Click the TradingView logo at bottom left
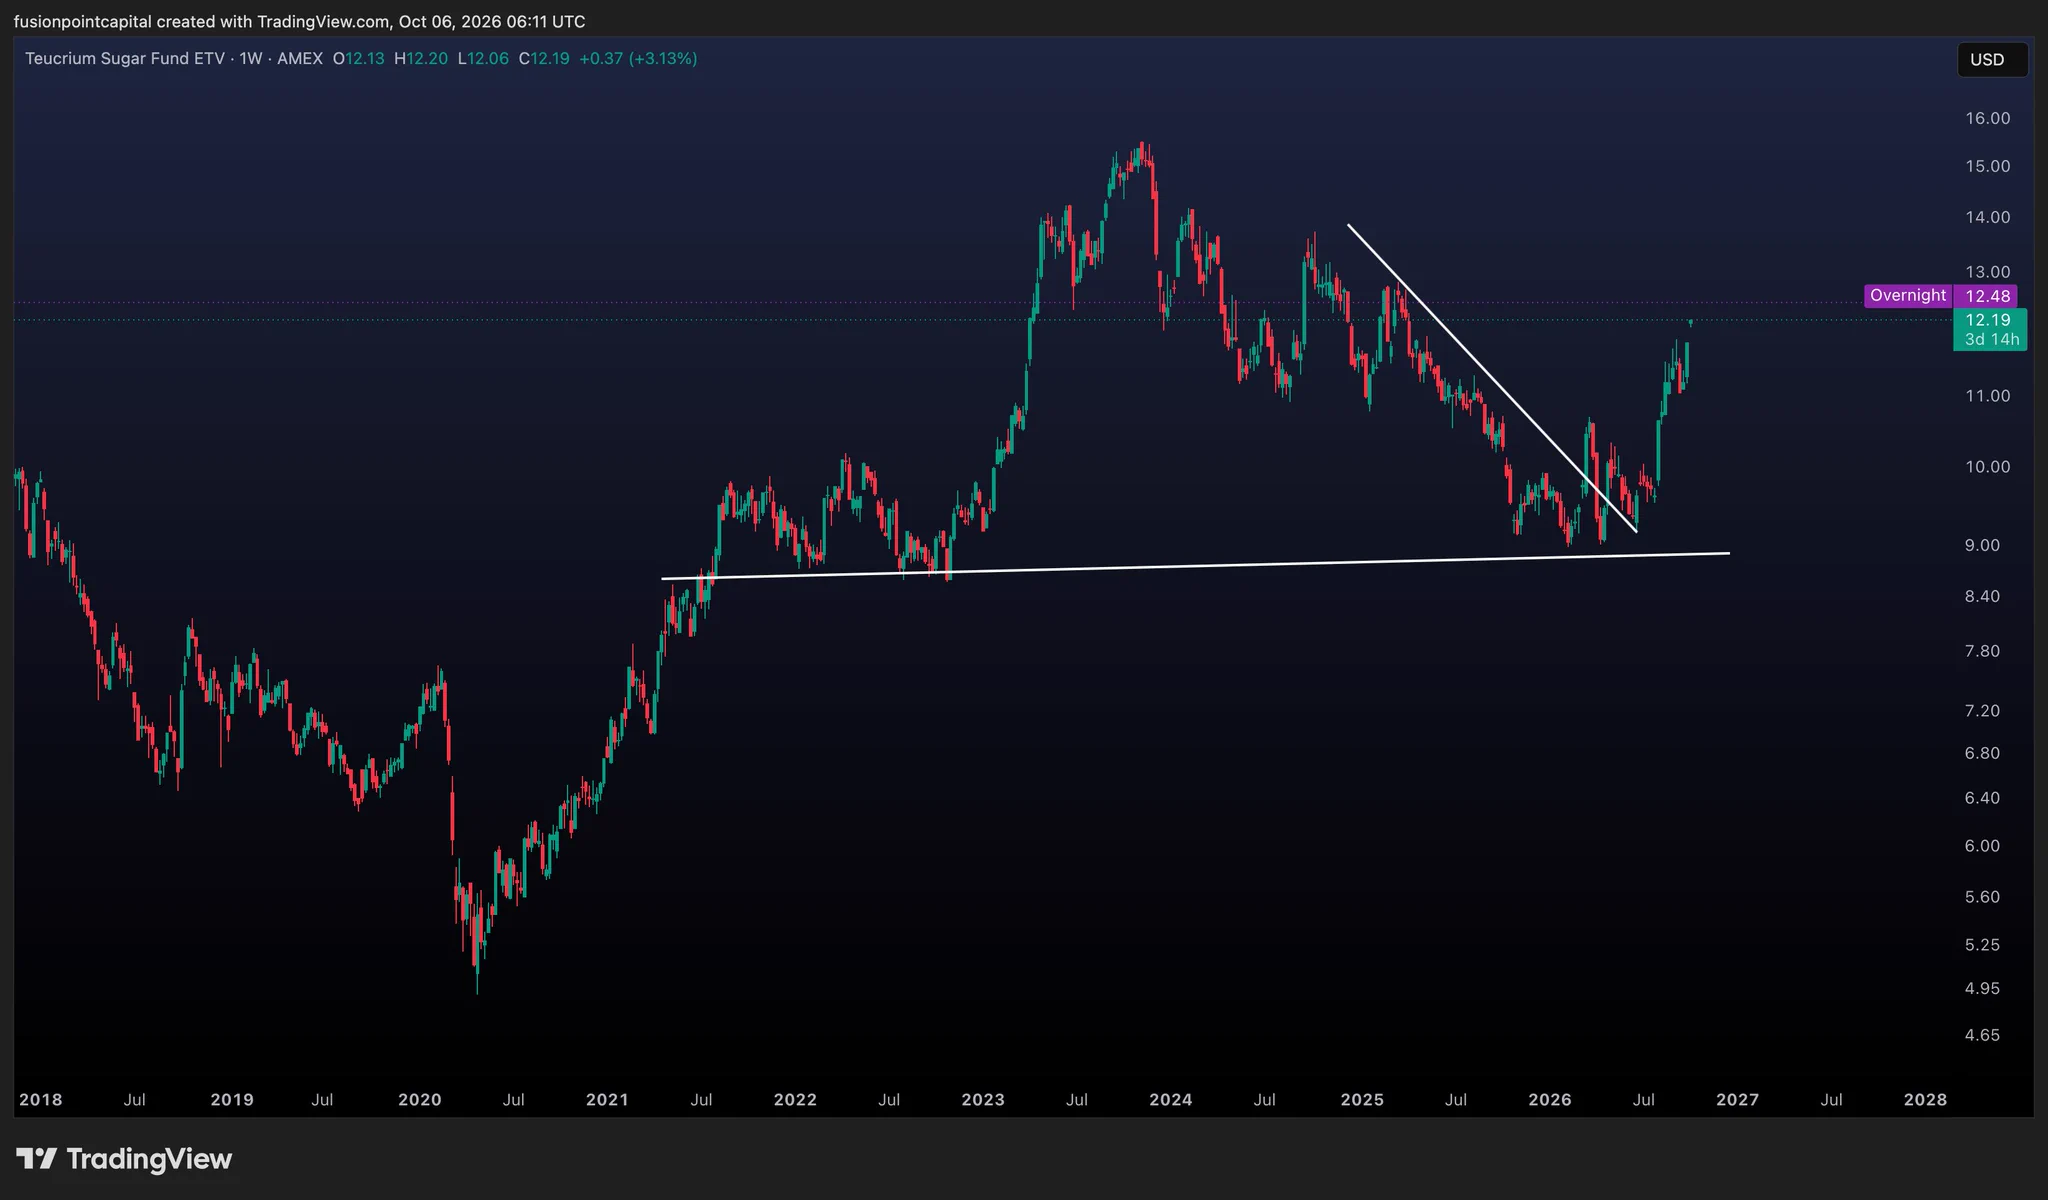The width and height of the screenshot is (2048, 1200). (x=124, y=1159)
